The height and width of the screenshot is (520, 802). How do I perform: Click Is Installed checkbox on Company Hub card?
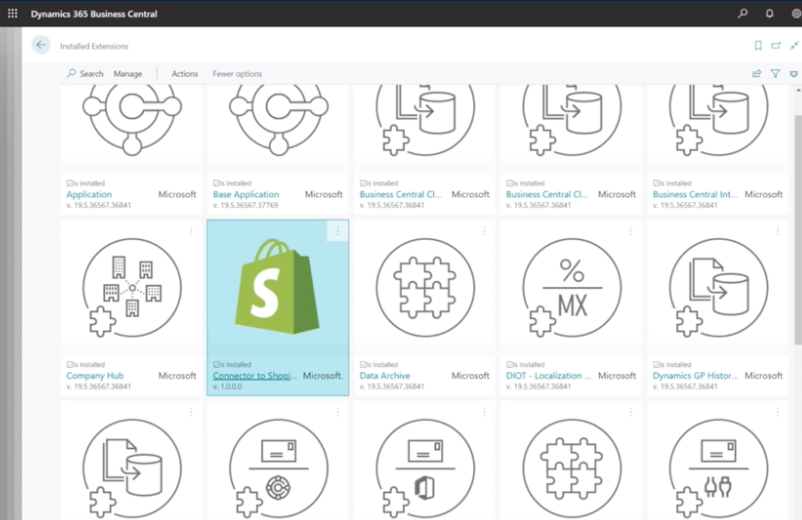(70, 365)
